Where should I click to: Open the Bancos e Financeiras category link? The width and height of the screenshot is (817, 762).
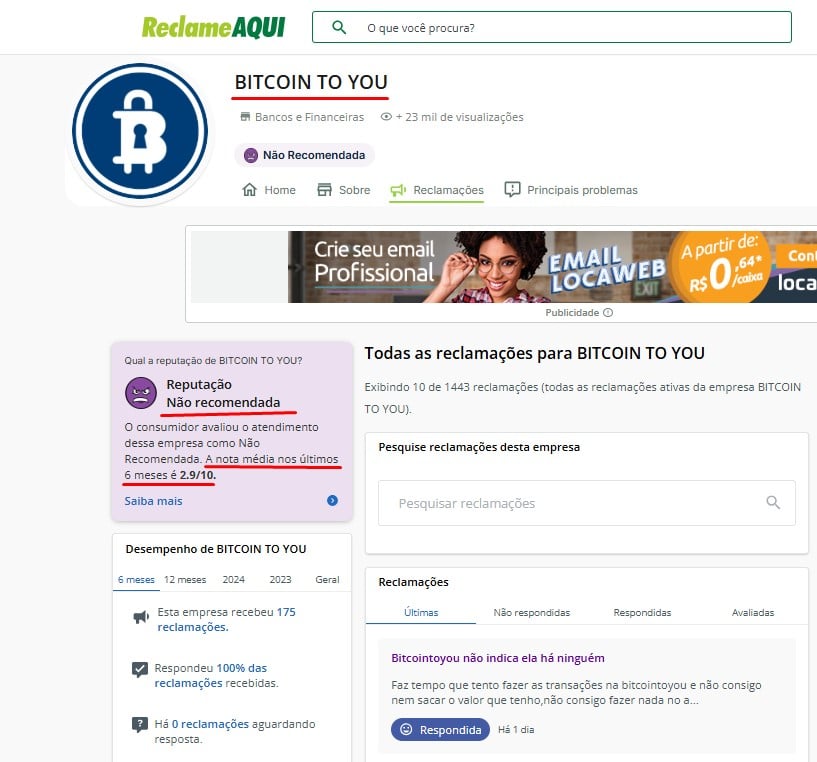310,117
